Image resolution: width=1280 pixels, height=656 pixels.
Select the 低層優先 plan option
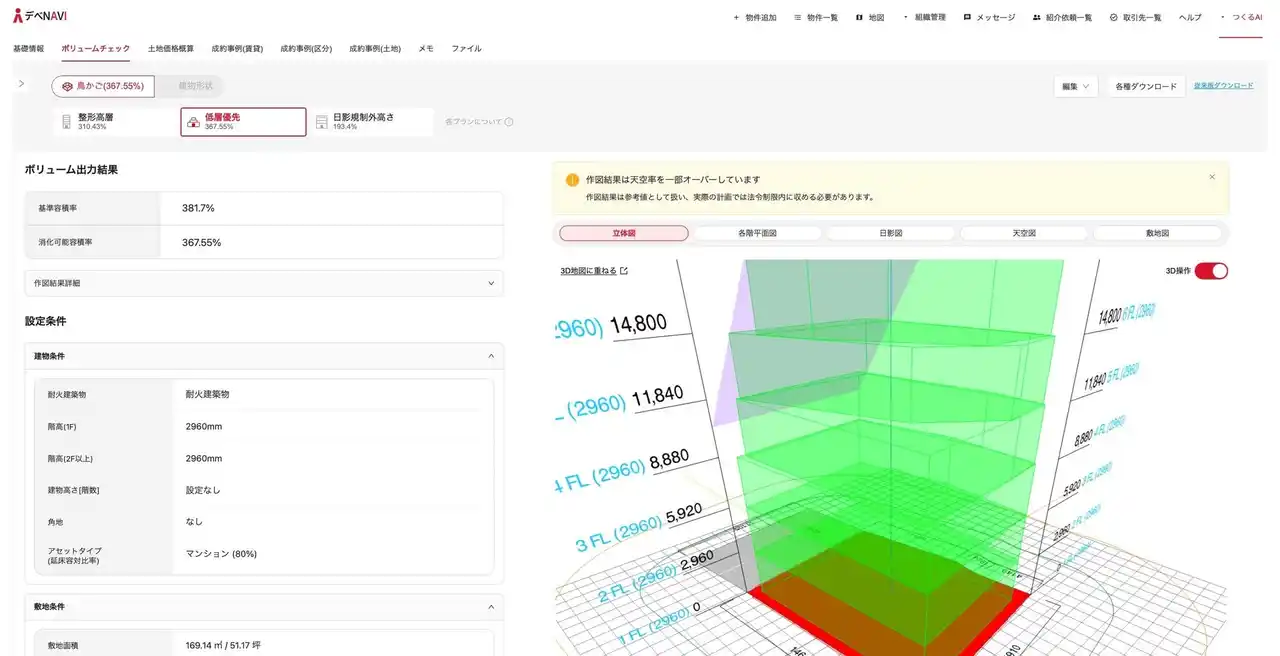pos(242,121)
